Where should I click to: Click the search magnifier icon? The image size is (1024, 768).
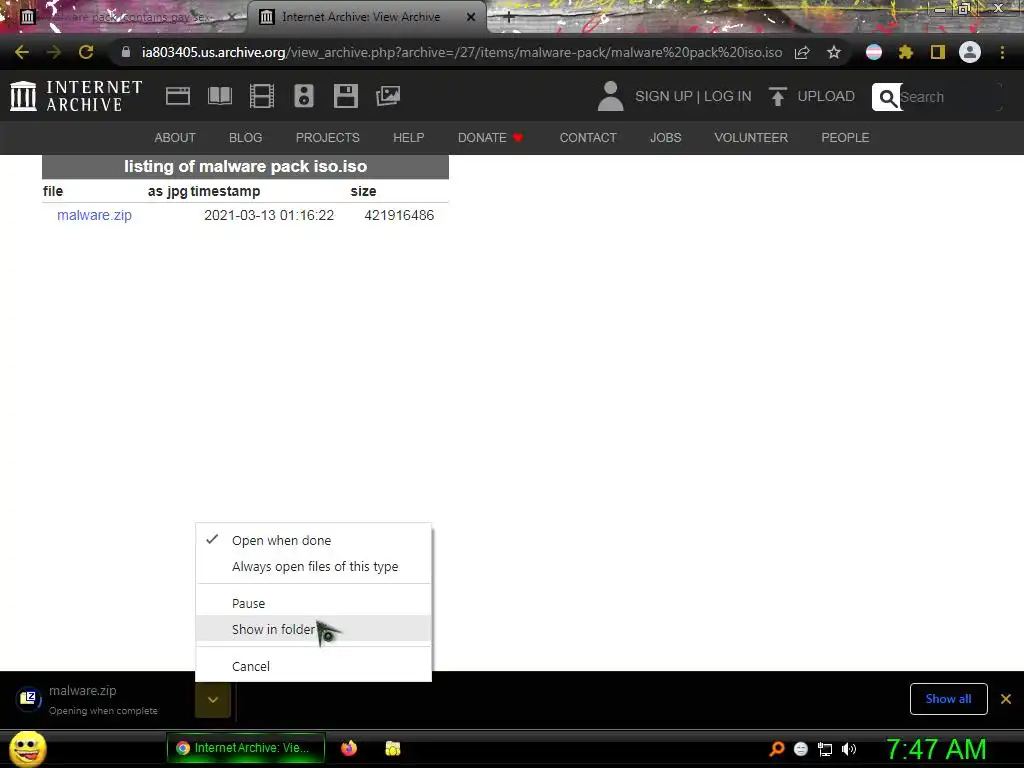[887, 97]
